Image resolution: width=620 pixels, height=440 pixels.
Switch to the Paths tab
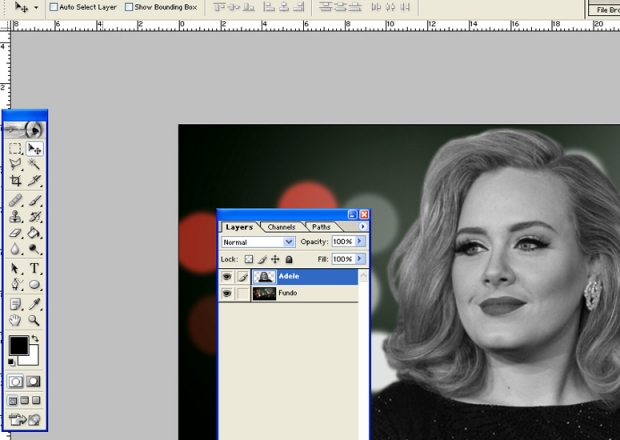(x=322, y=227)
